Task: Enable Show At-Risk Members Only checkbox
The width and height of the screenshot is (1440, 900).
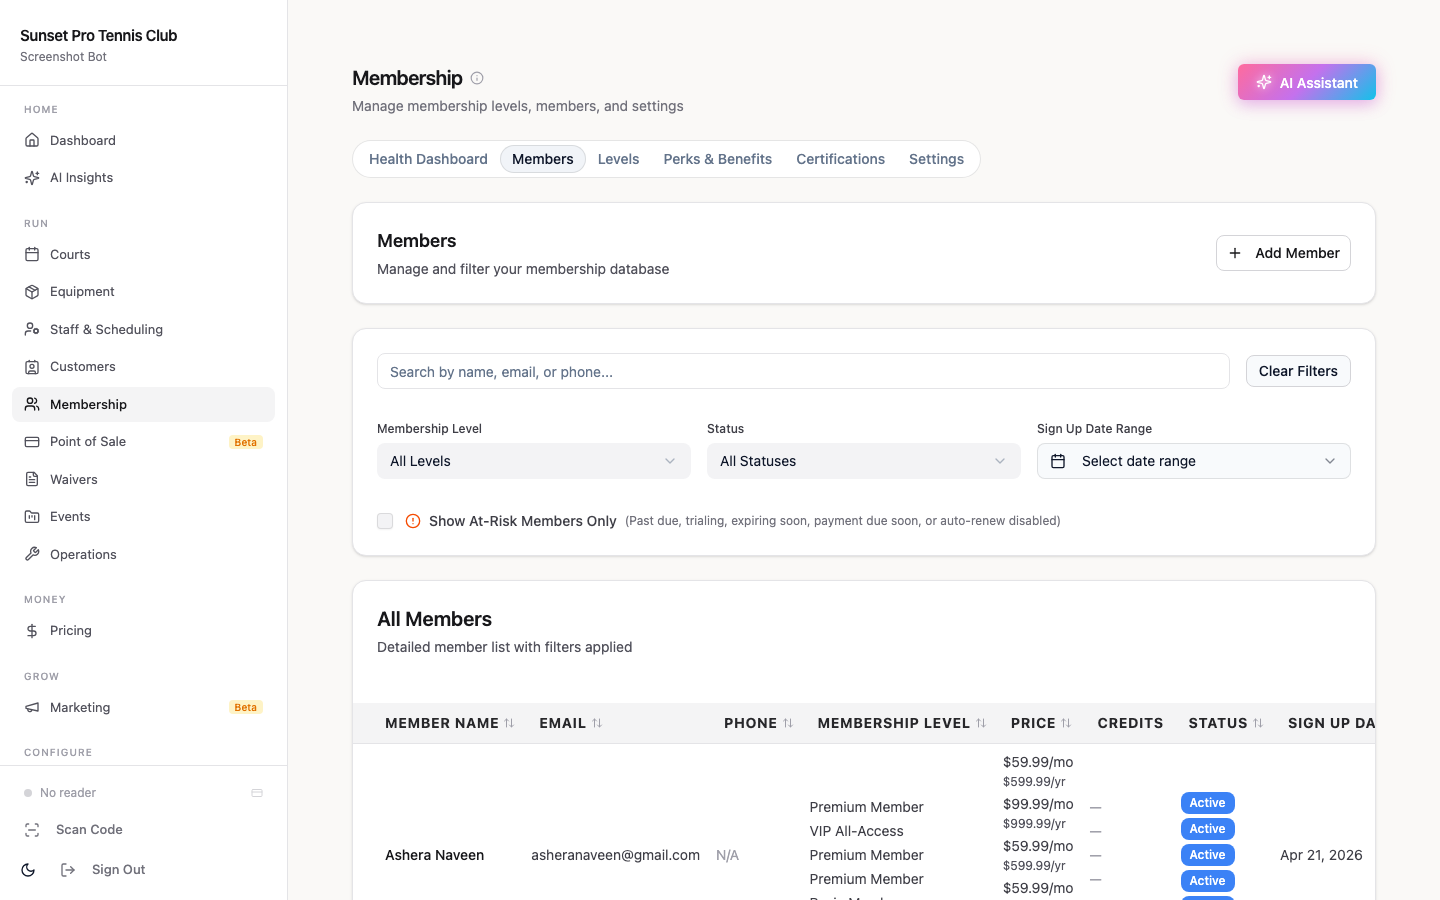Action: tap(385, 521)
